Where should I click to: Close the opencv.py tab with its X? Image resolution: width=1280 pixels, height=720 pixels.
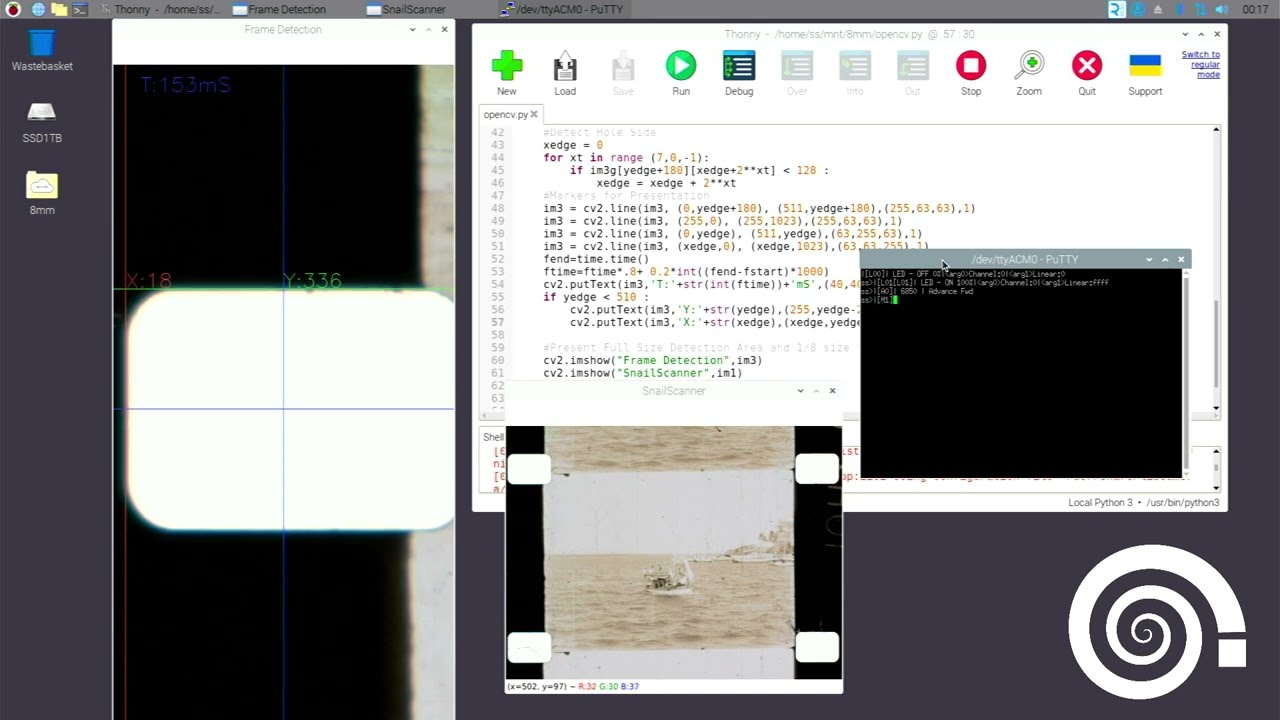click(536, 115)
